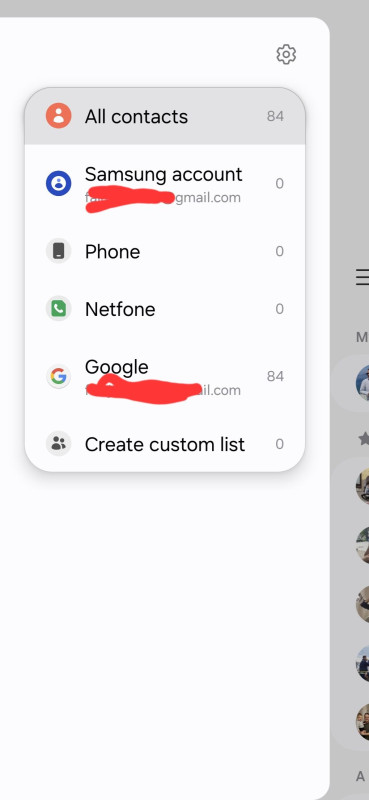Click the blue Samsung account icon
Viewport: 369px width, 800px height.
click(x=59, y=183)
